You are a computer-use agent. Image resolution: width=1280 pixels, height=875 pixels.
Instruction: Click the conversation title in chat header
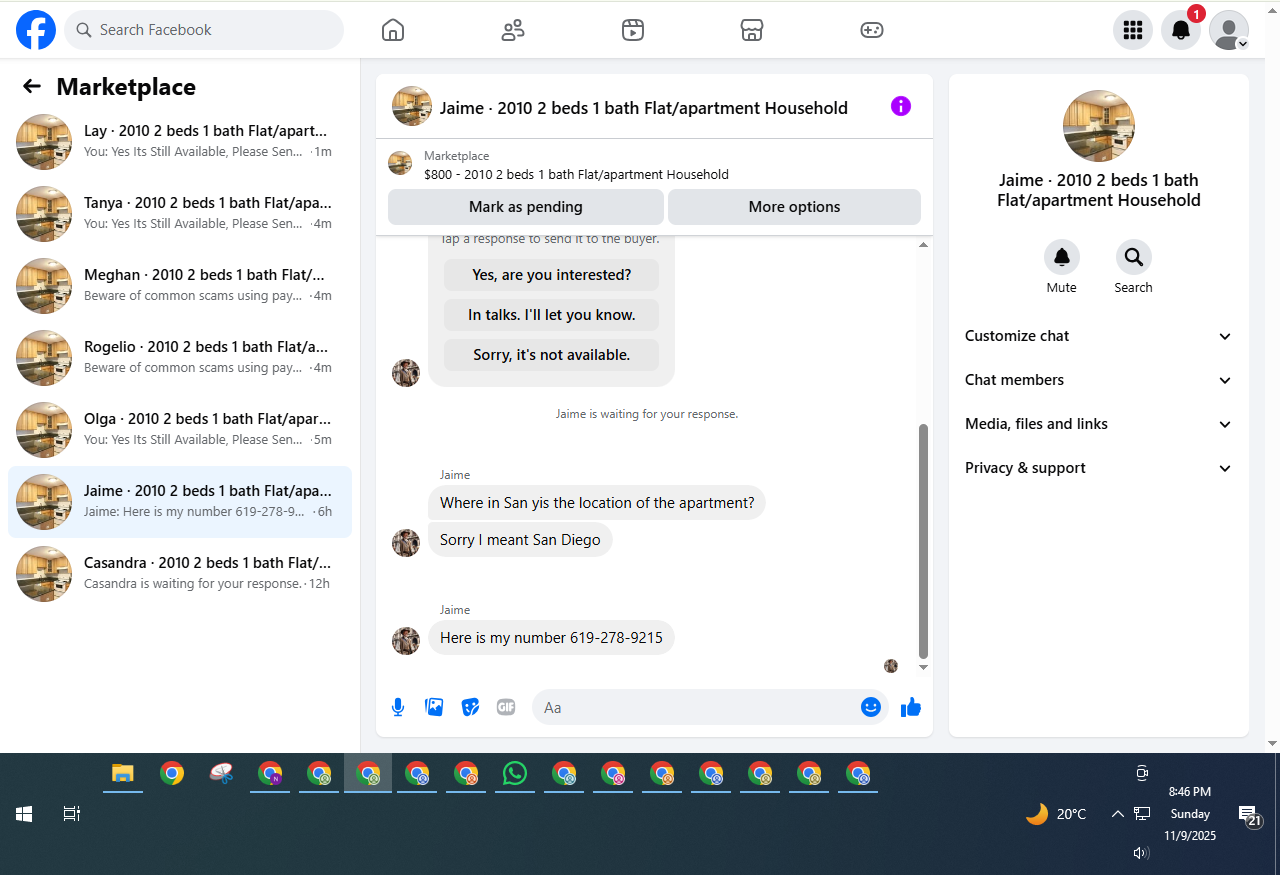[644, 108]
